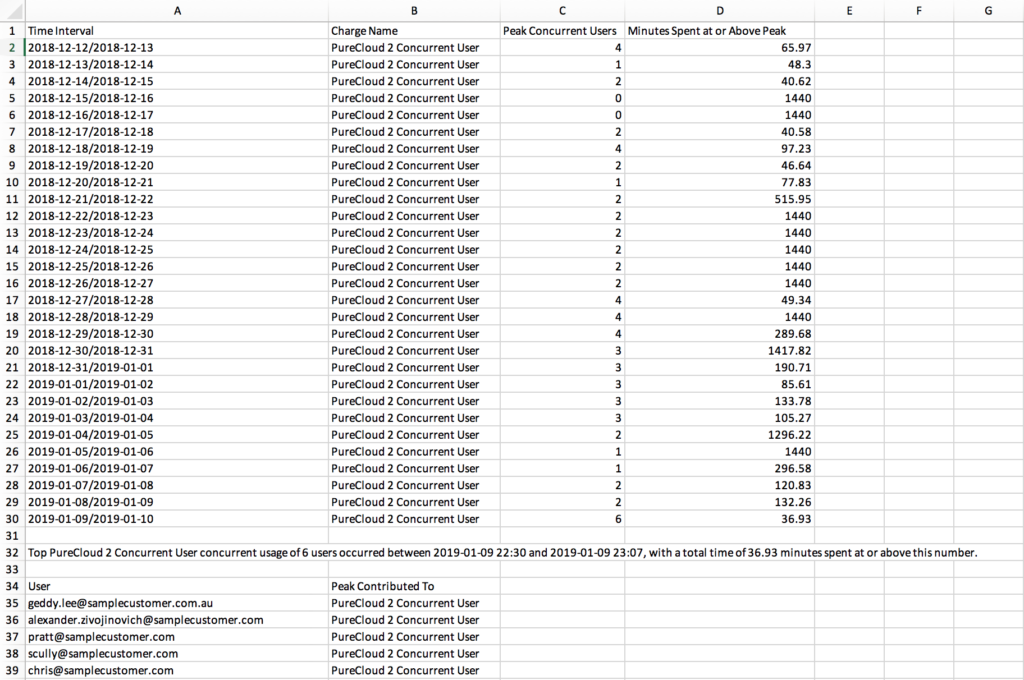
Task: Select pratt@samplecustomer.com cell
Action: pyautogui.click(x=177, y=637)
